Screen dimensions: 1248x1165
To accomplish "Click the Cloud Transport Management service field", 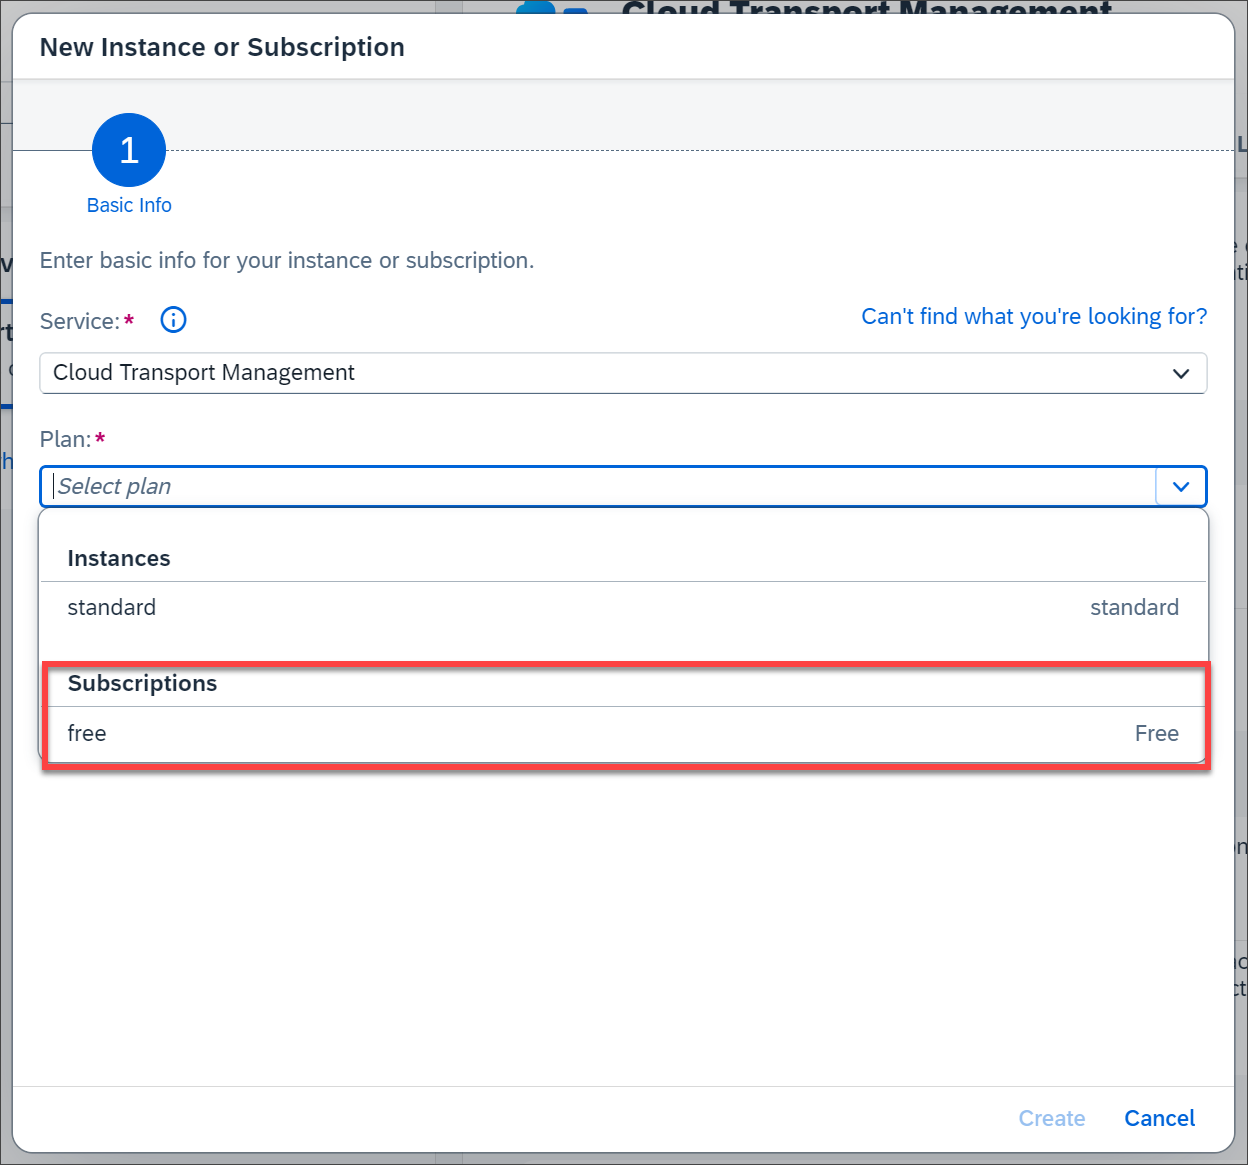I will point(623,373).
